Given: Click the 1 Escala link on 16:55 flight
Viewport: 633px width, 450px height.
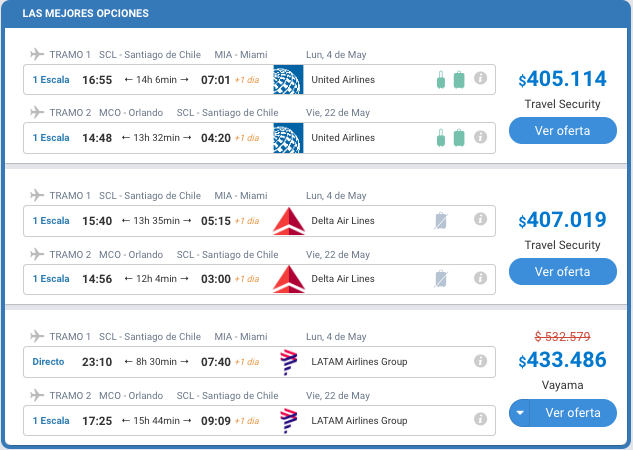Looking at the screenshot, I should [x=51, y=80].
